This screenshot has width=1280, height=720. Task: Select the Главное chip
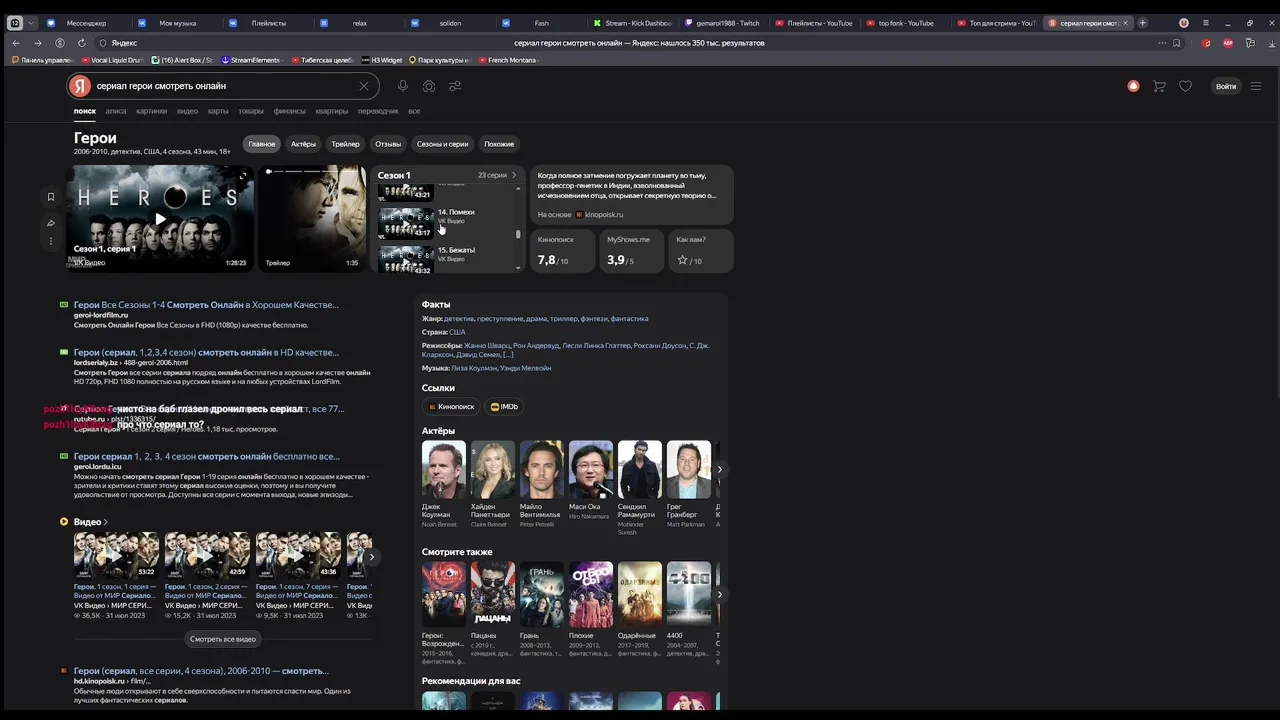click(x=262, y=144)
